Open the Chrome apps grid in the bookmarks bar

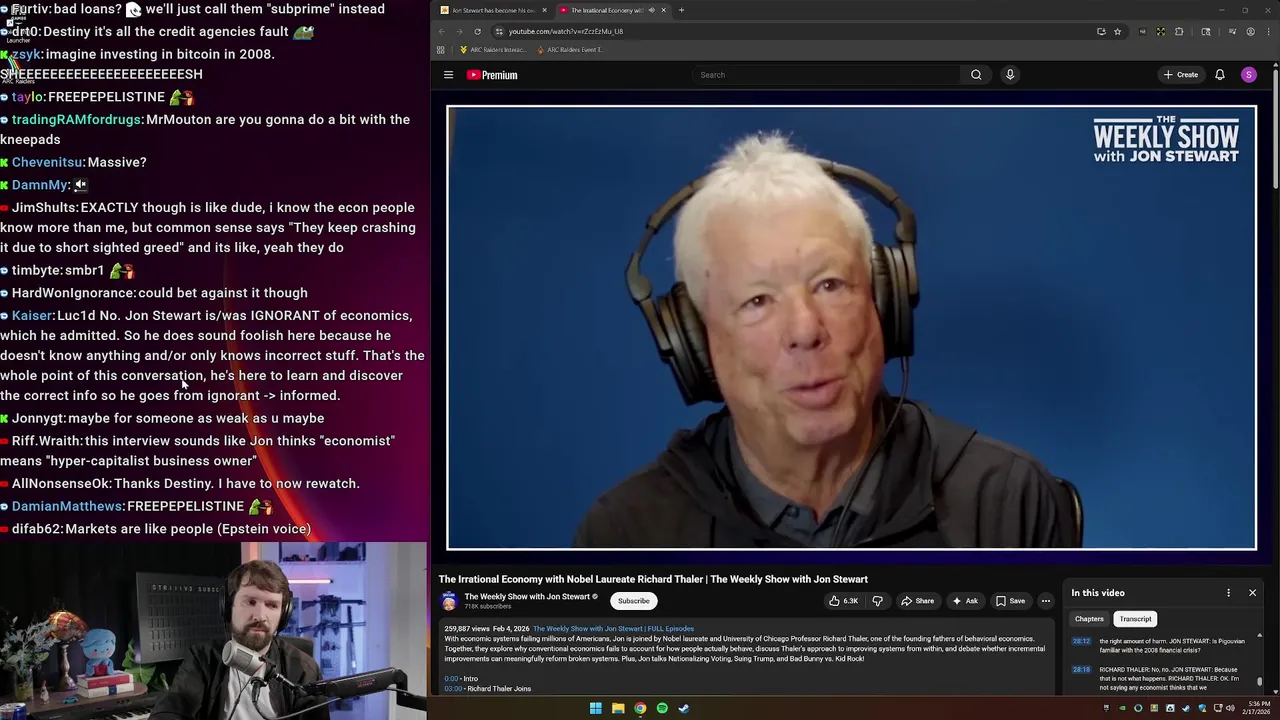click(x=441, y=49)
